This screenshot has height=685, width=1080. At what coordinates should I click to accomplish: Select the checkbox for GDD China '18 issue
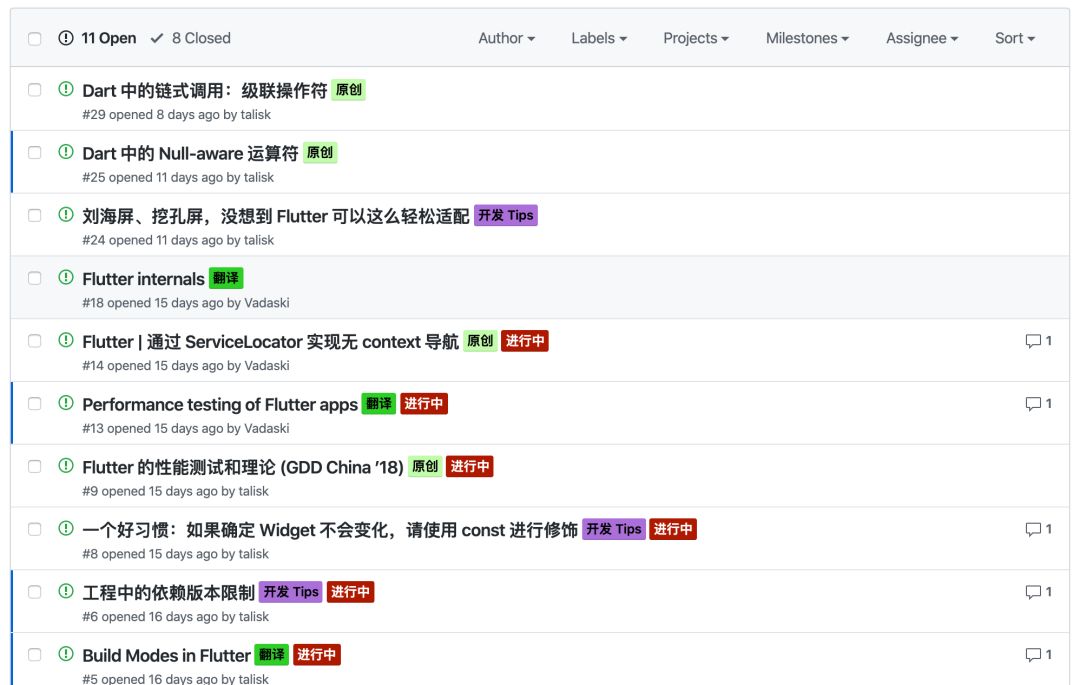coord(34,466)
